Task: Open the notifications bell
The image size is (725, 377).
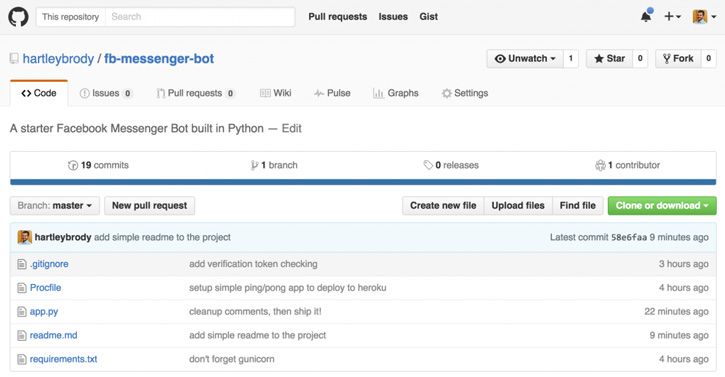Action: [646, 16]
